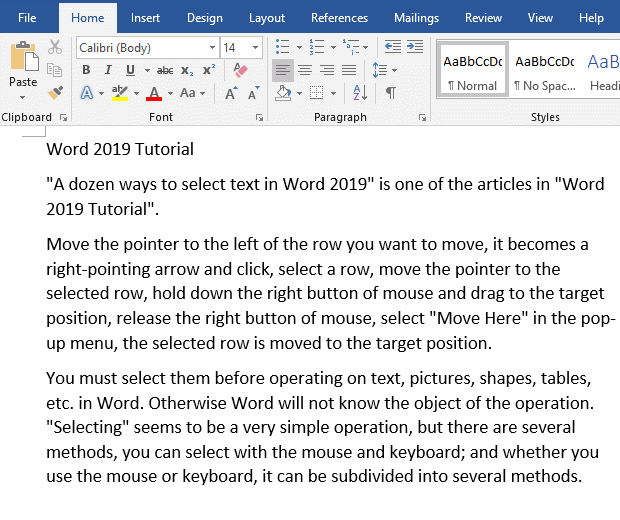The height and width of the screenshot is (520, 620).
Task: Apply red font color
Action: [154, 94]
